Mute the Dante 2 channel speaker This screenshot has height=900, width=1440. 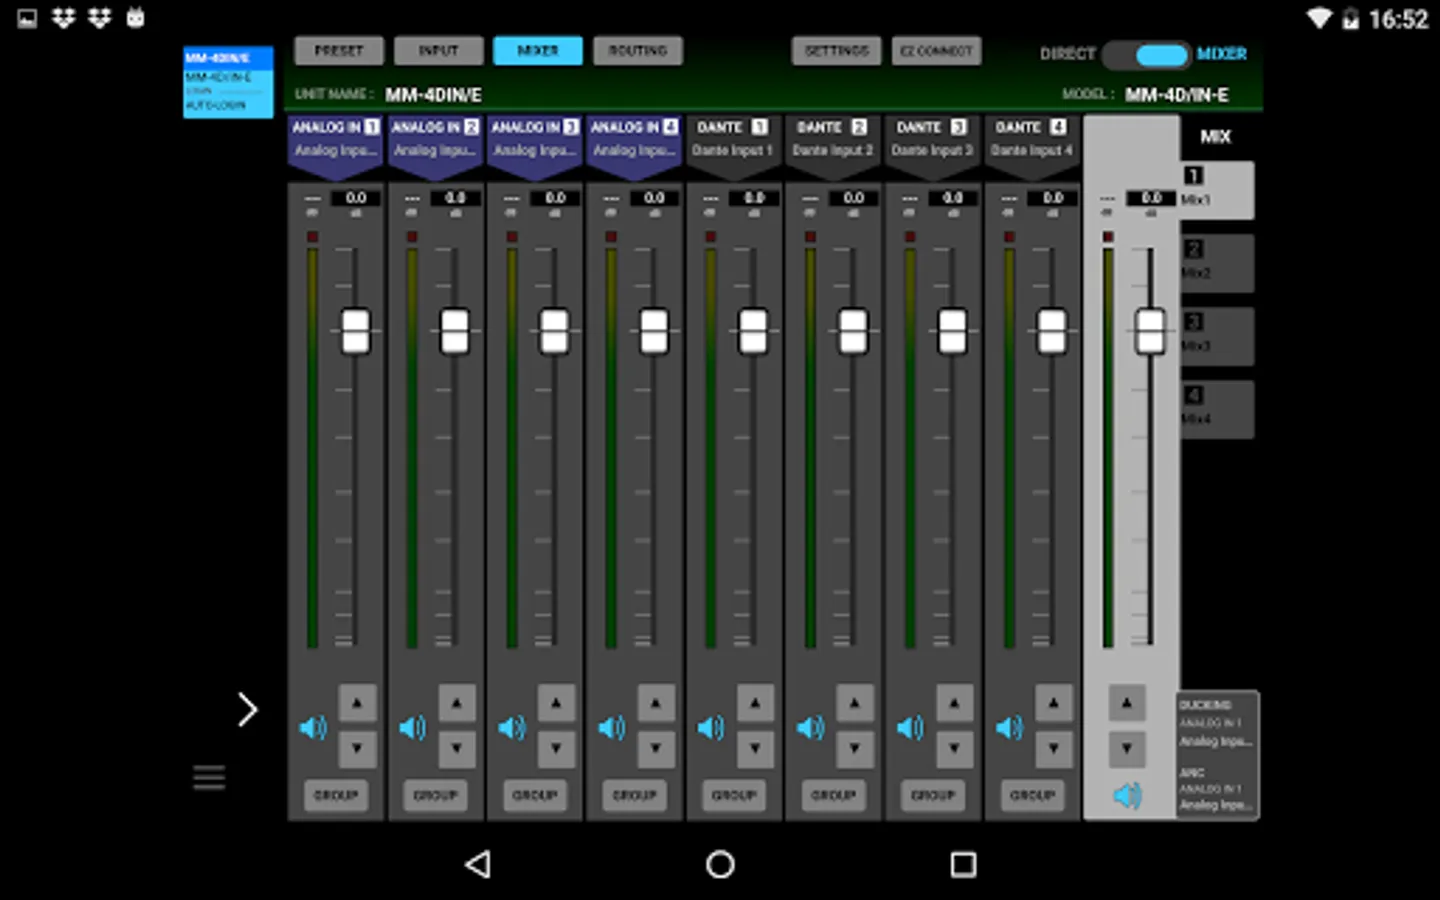(810, 727)
